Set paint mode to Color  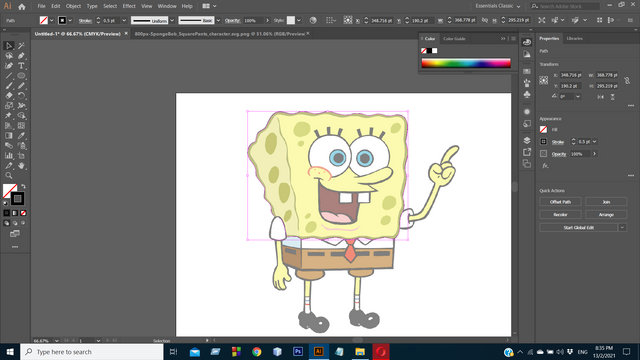click(7, 213)
